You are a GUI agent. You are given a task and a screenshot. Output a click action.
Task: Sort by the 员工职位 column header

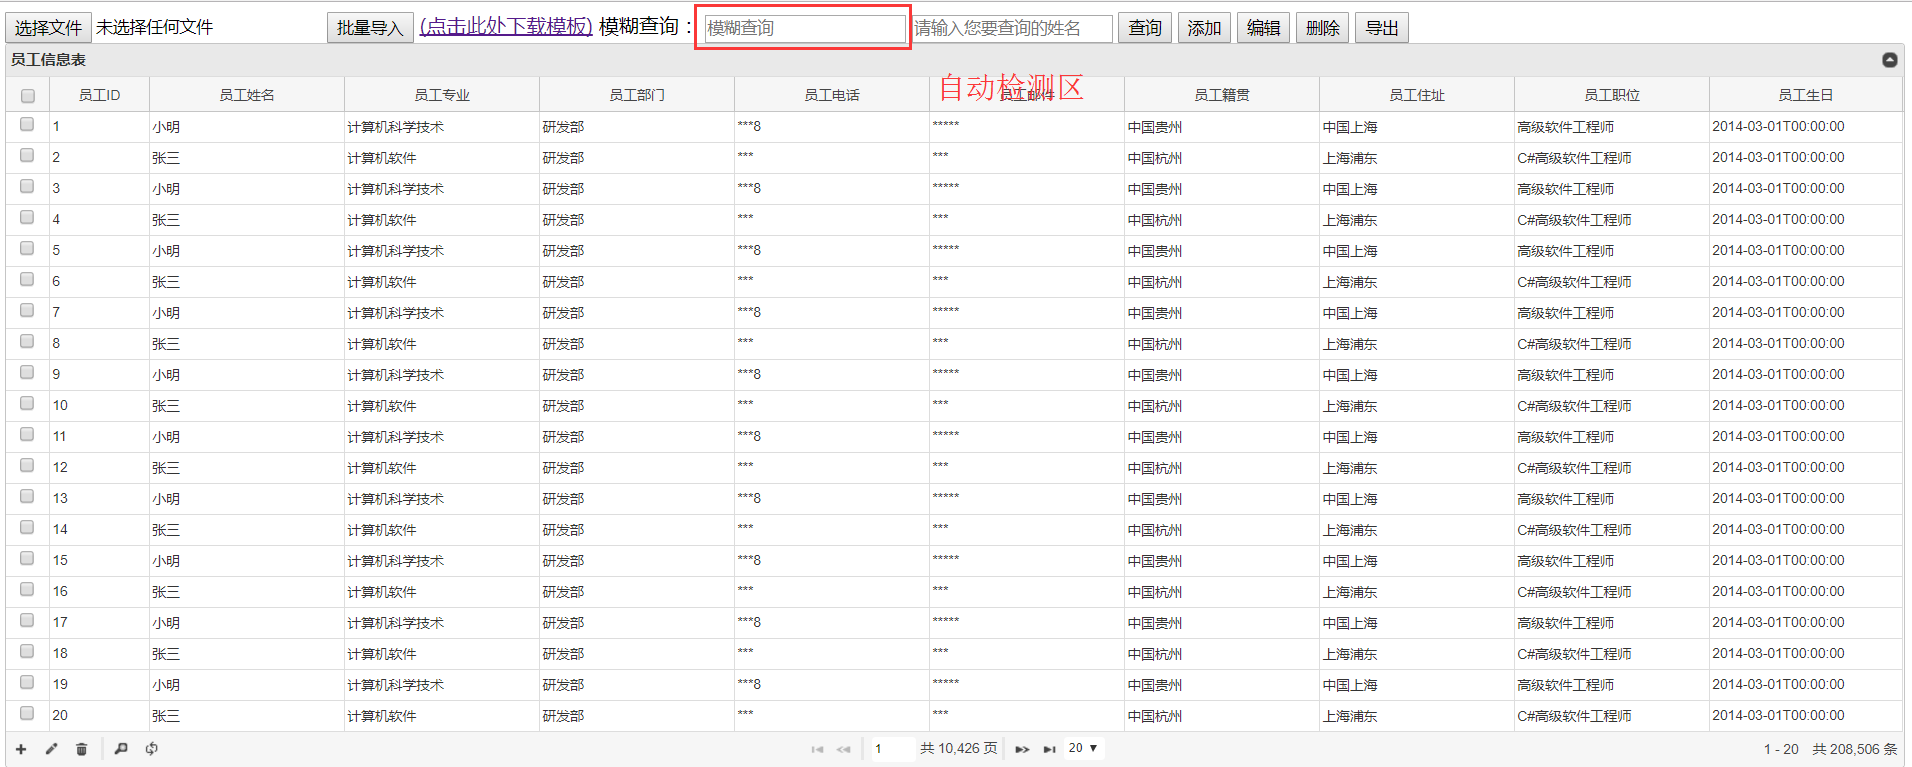pyautogui.click(x=1611, y=95)
